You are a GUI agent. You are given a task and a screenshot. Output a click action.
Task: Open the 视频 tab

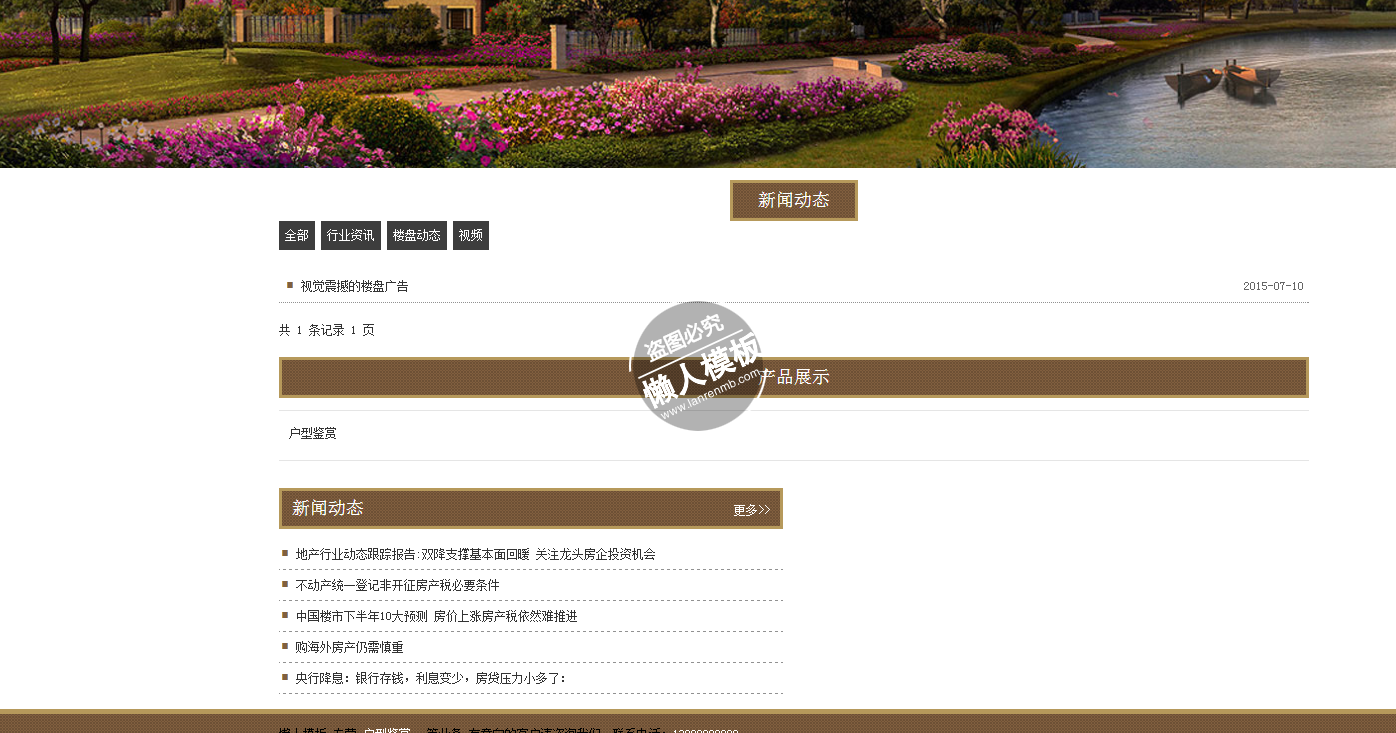470,236
